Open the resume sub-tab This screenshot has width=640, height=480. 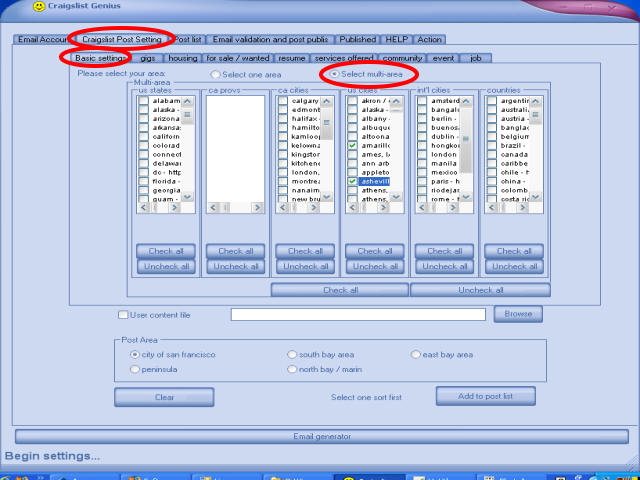click(291, 58)
